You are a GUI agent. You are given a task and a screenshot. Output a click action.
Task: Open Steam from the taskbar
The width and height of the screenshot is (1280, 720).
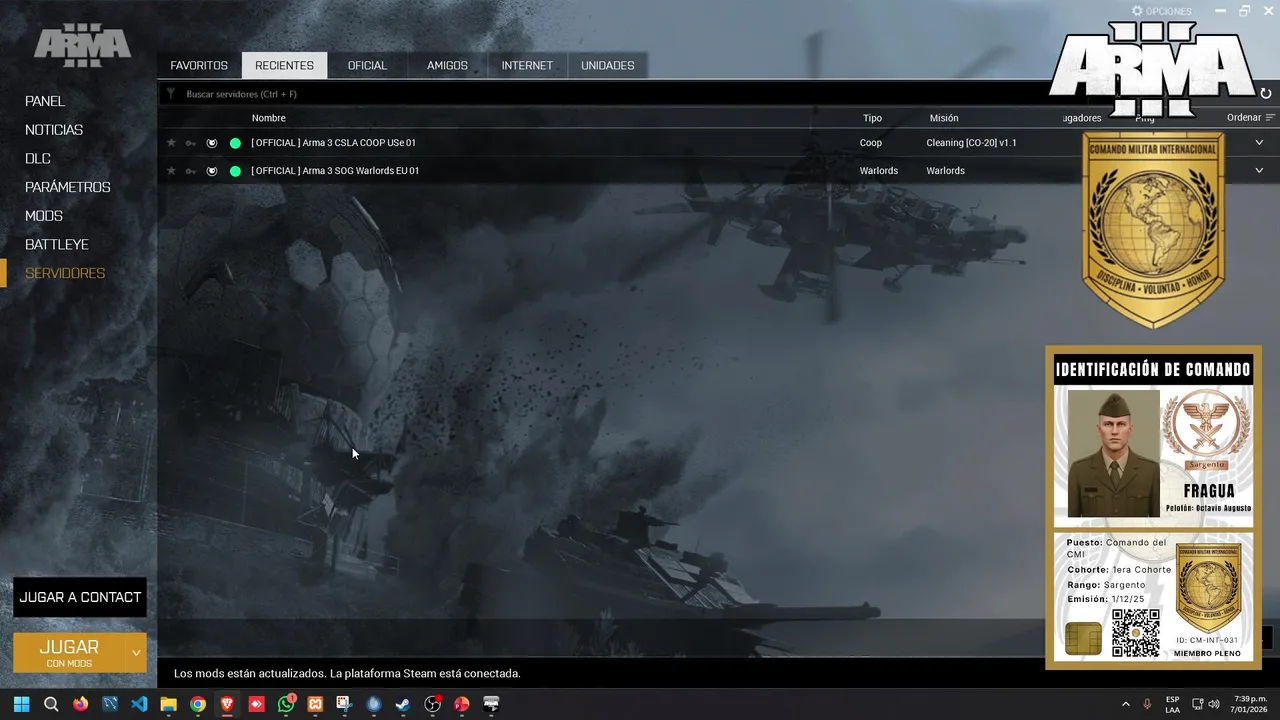(x=403, y=704)
